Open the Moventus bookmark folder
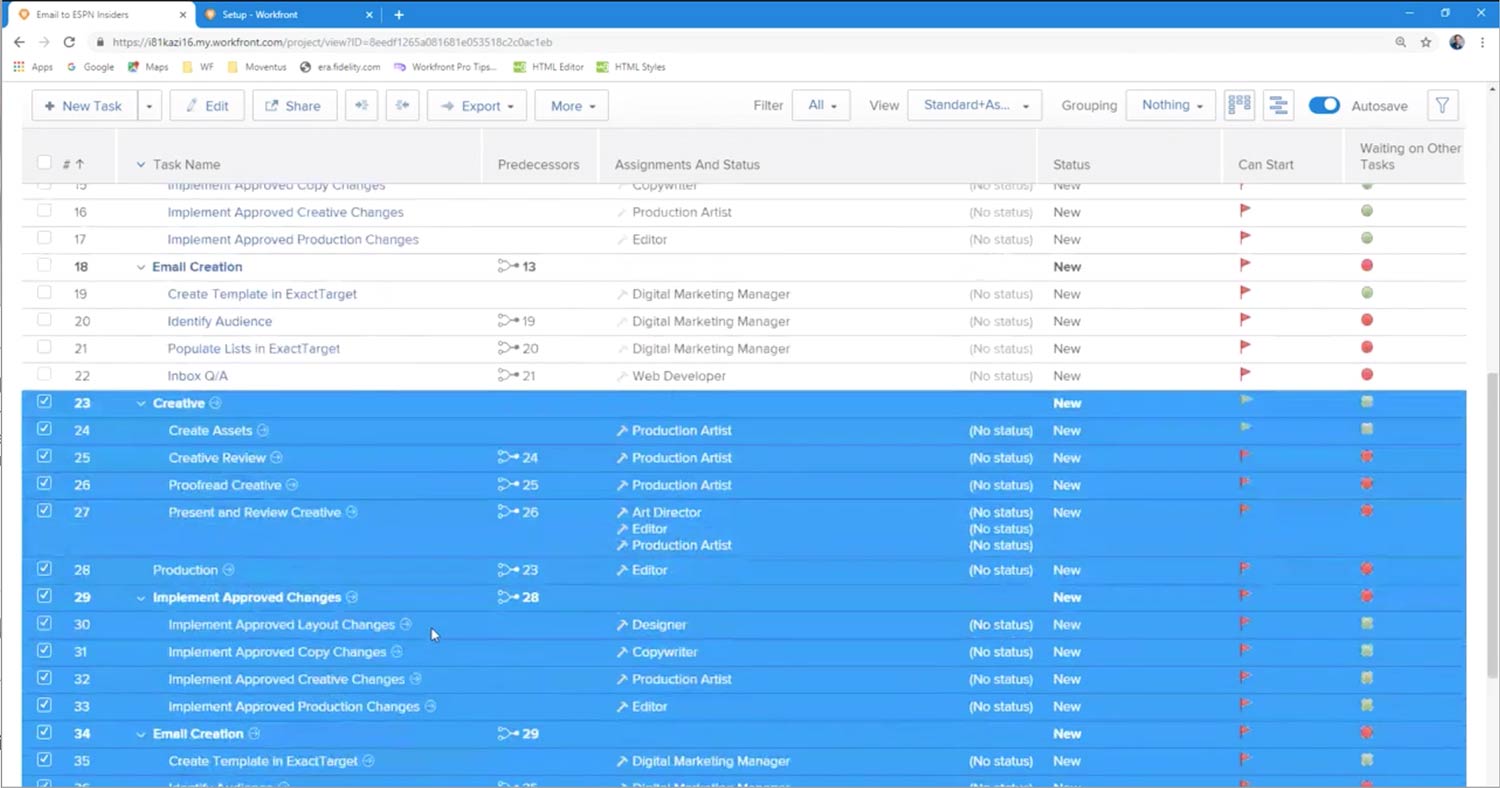This screenshot has height=788, width=1500. click(x=257, y=67)
